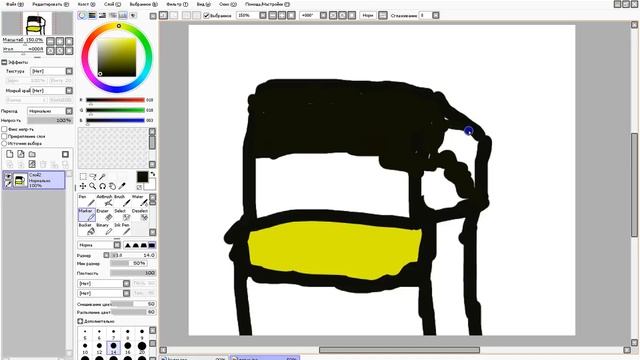Open the Файл menu
The width and height of the screenshot is (640, 360).
15,4
